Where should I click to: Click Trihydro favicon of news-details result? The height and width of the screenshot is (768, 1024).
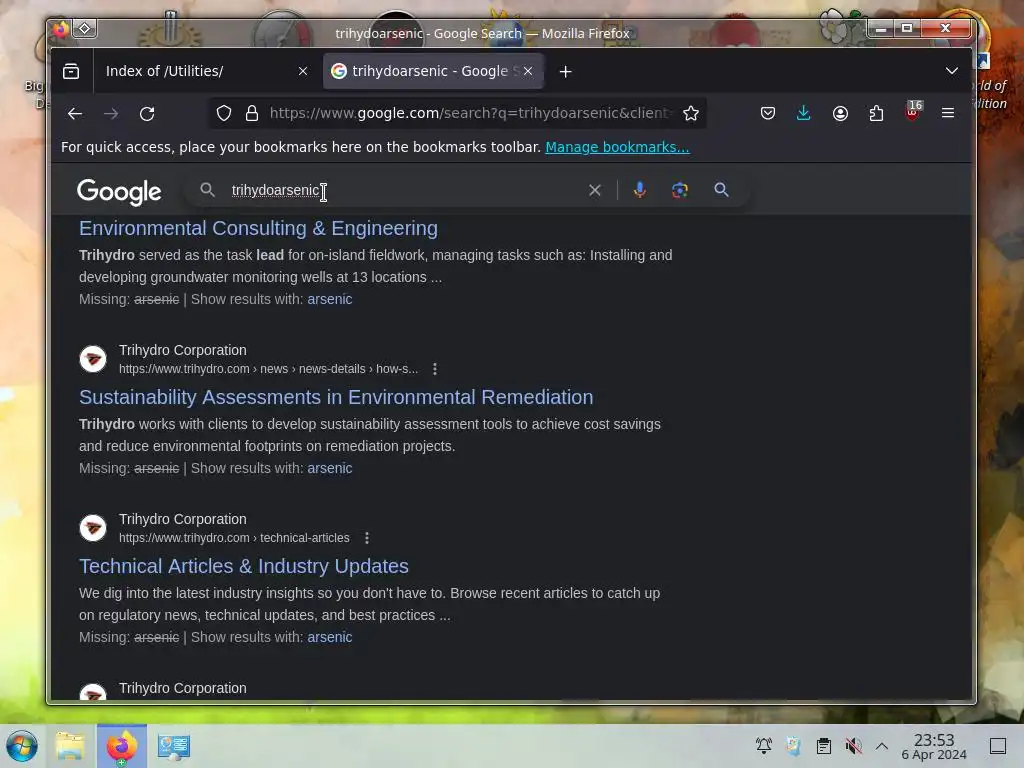(x=93, y=359)
